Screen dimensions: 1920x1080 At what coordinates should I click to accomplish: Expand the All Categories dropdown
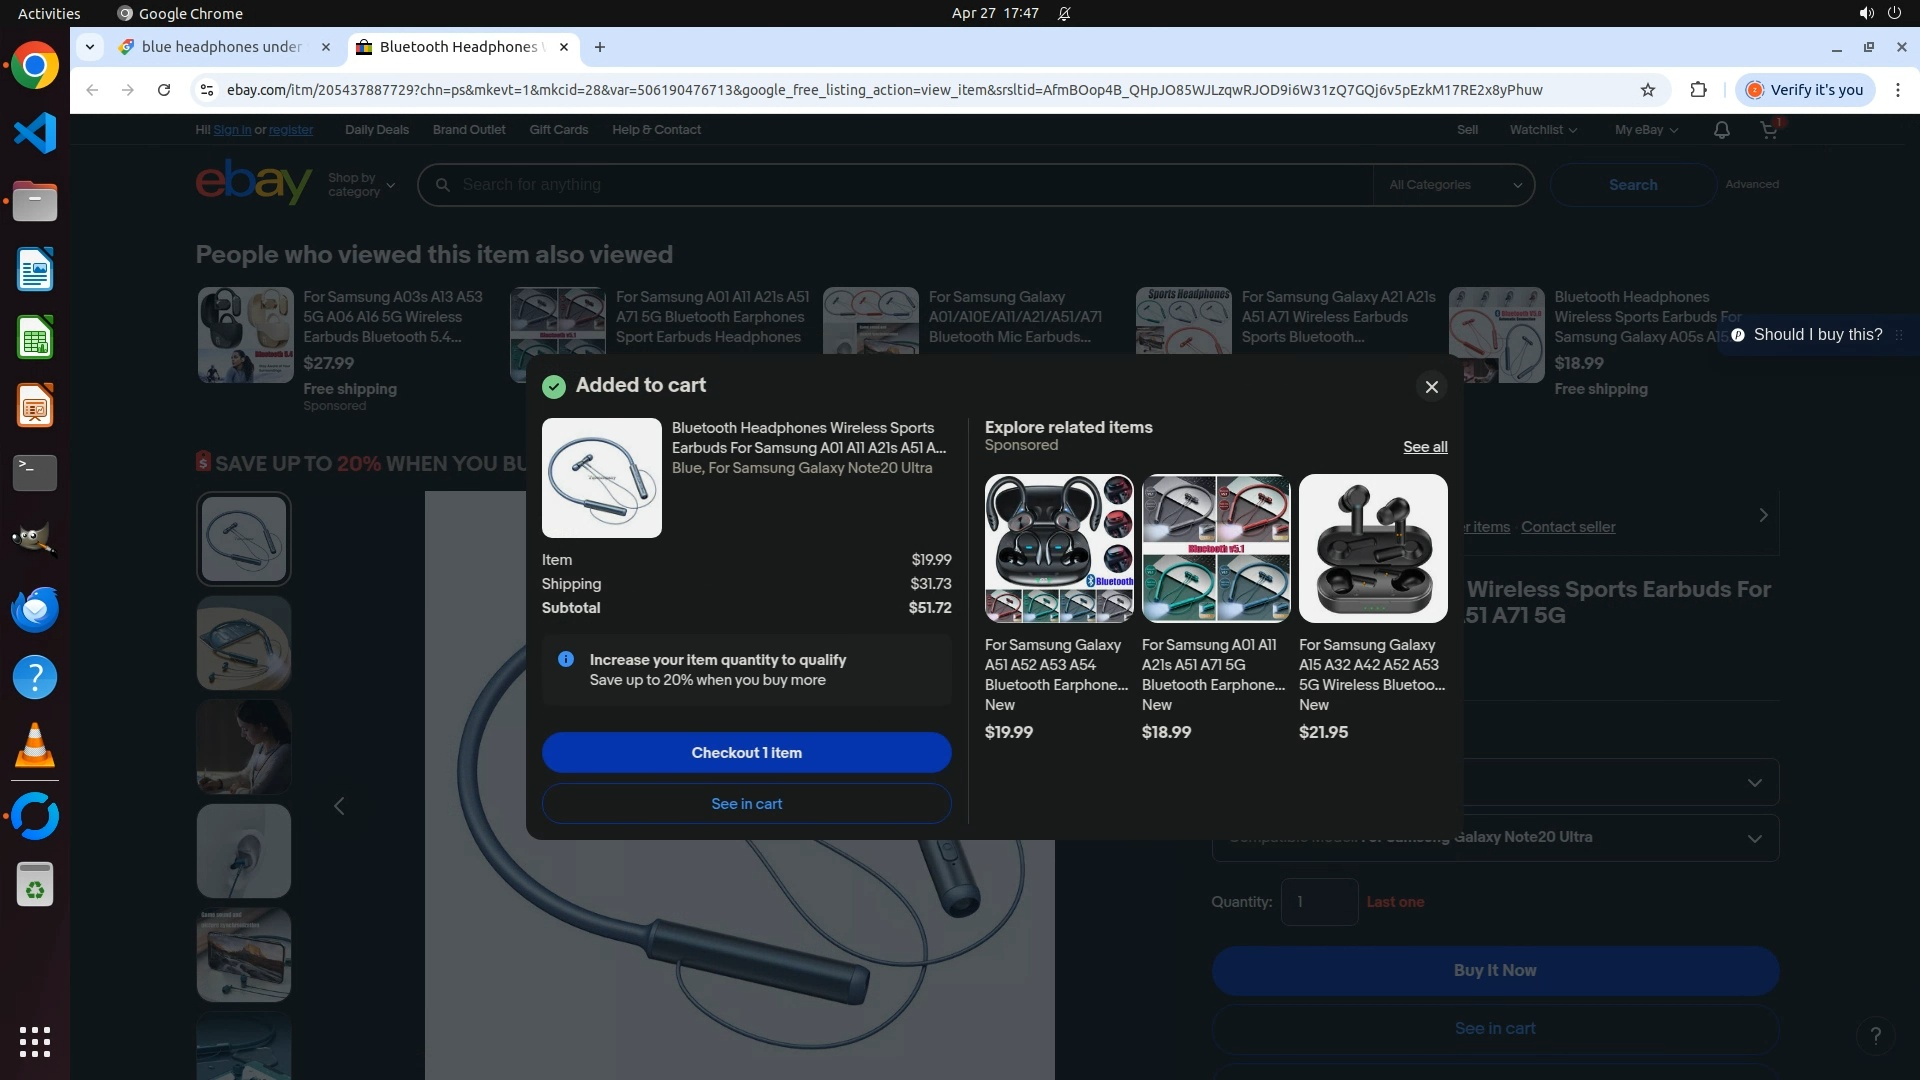click(1453, 185)
